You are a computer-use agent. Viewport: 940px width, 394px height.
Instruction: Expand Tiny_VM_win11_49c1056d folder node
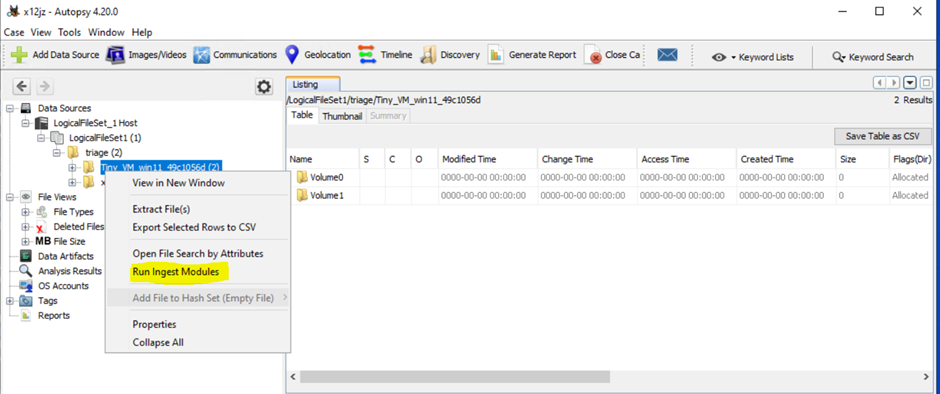(72, 167)
